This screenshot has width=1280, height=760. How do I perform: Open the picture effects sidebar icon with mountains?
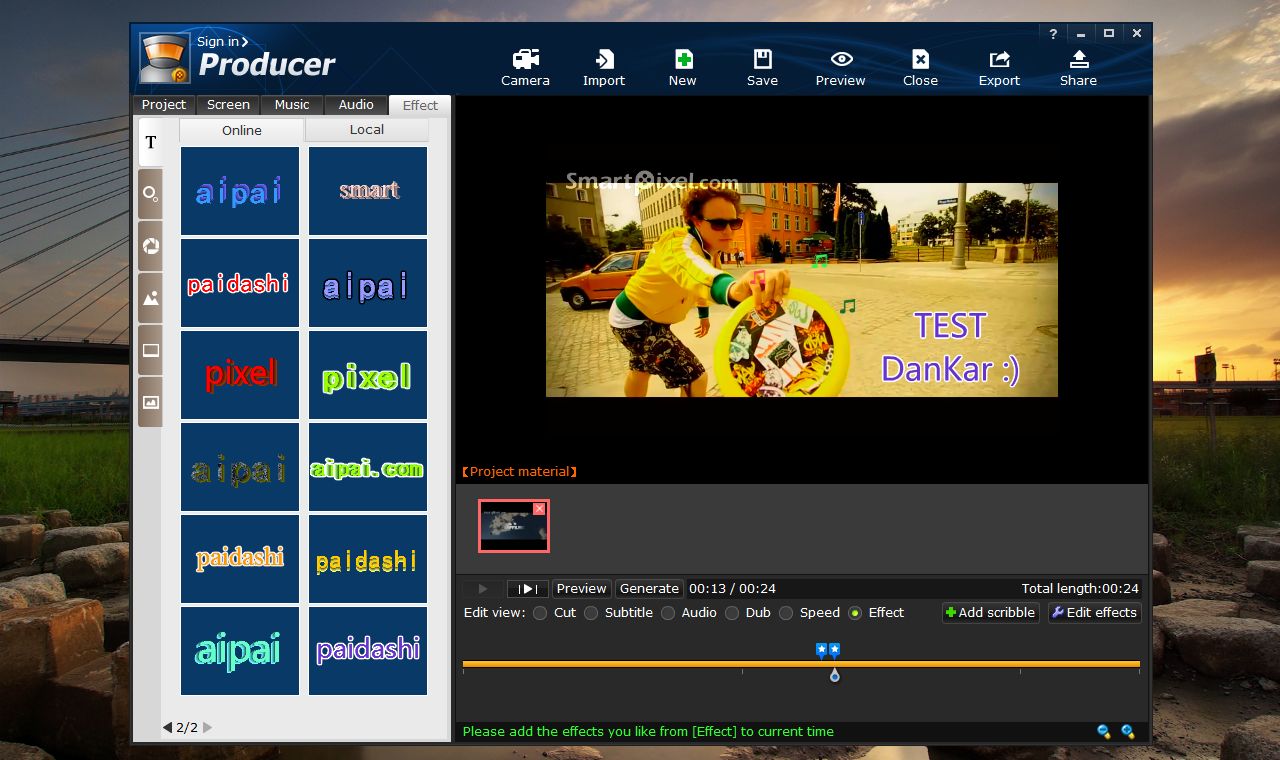[151, 298]
